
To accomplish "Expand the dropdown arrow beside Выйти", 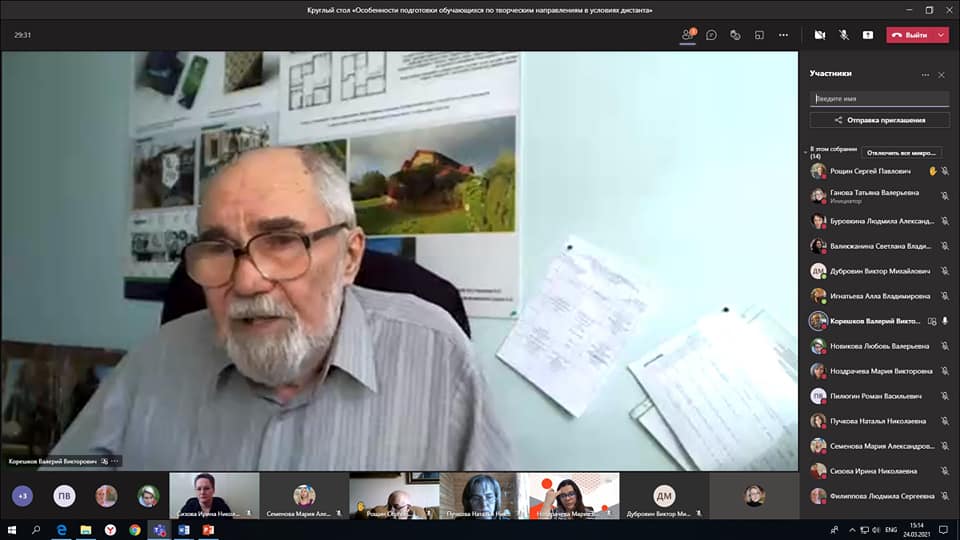I will (x=942, y=34).
